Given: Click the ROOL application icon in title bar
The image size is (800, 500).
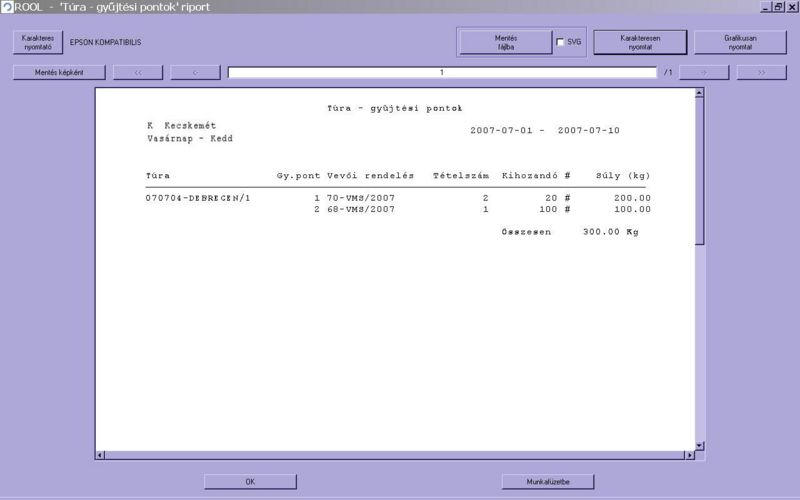Looking at the screenshot, I should 7,7.
